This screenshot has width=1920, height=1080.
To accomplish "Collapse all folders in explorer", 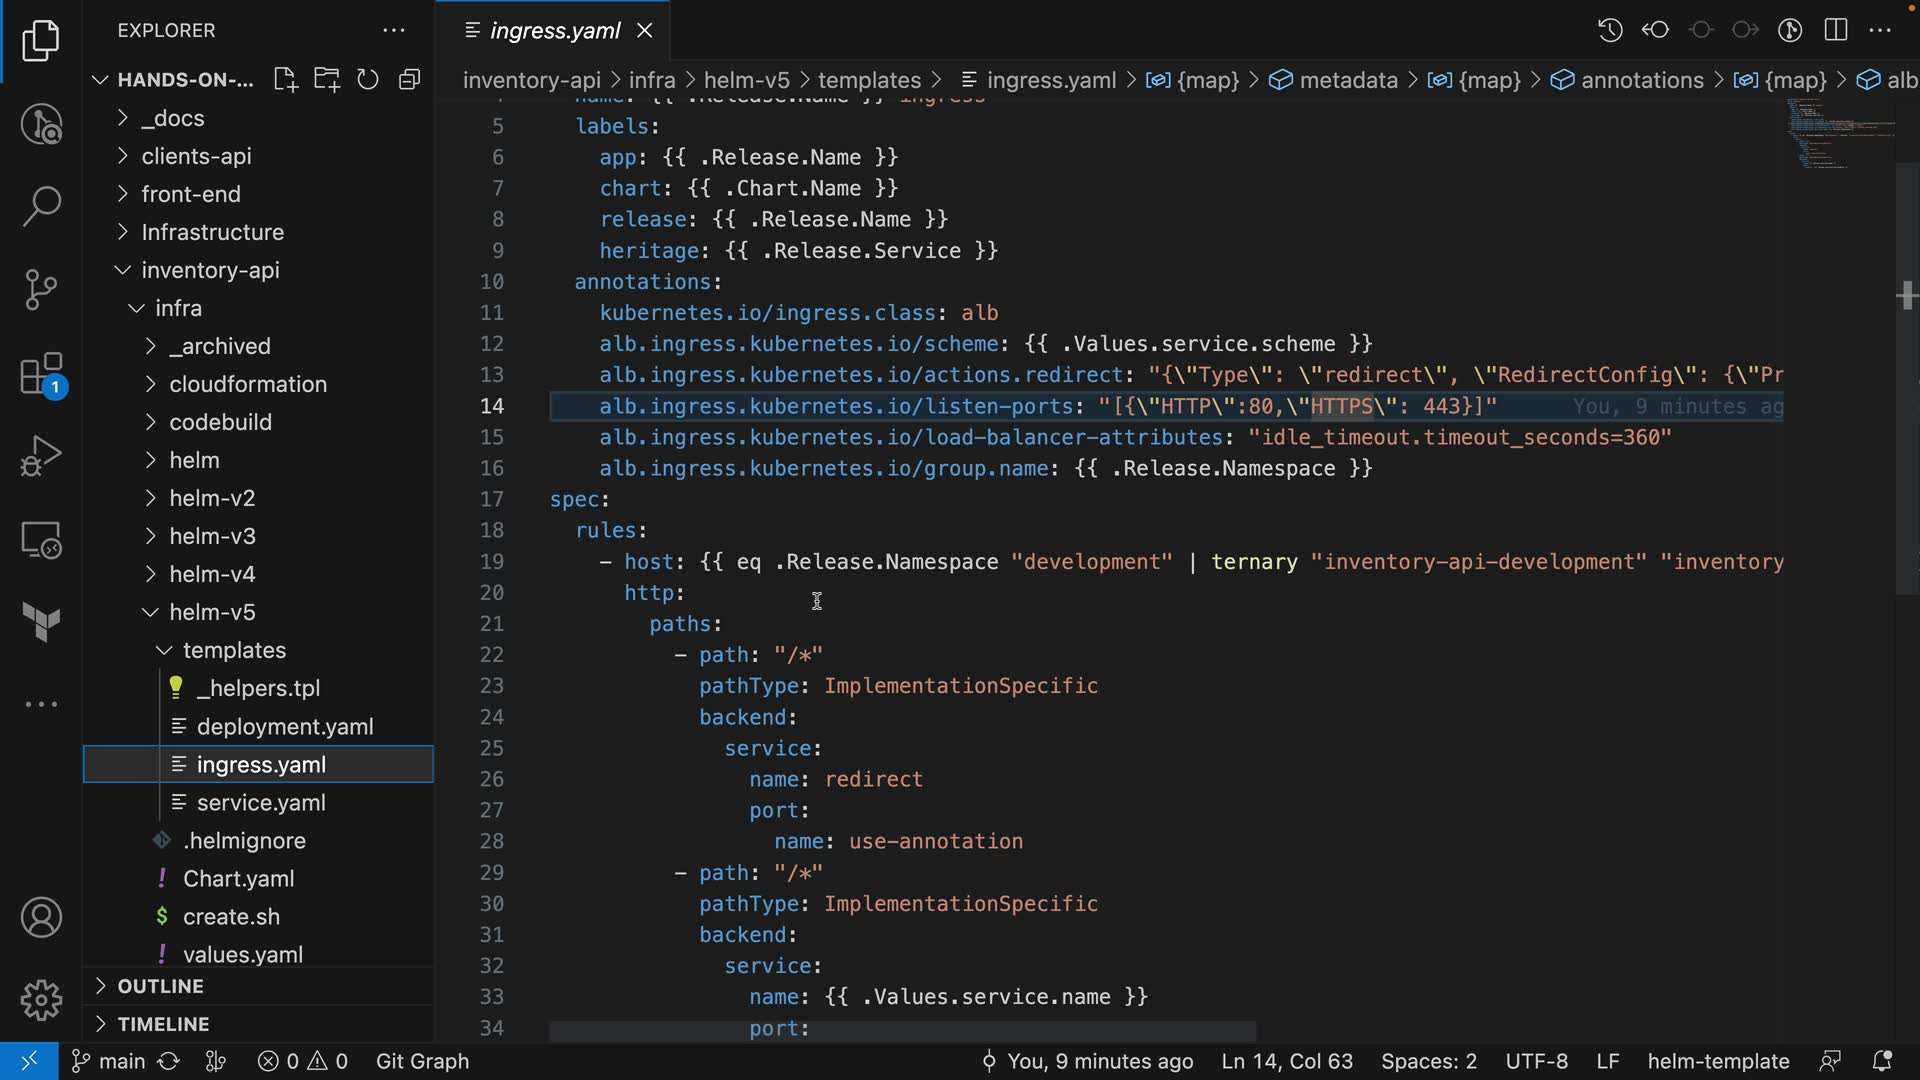I will point(409,80).
